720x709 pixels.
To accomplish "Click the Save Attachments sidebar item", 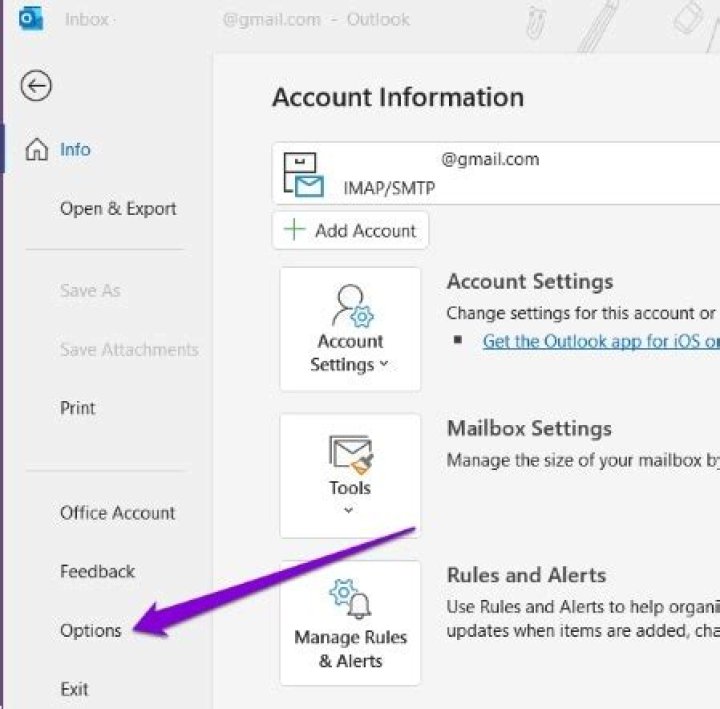I will (x=129, y=350).
